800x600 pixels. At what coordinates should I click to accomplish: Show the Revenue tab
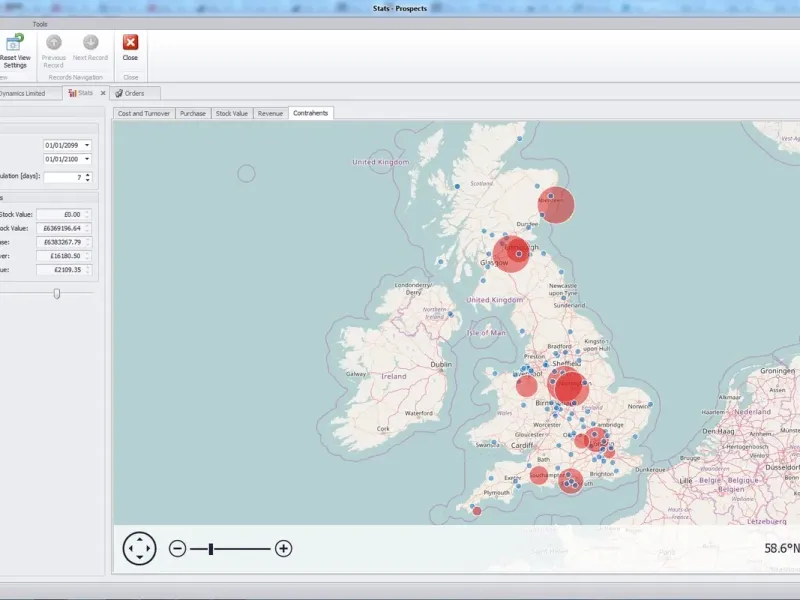pos(270,113)
